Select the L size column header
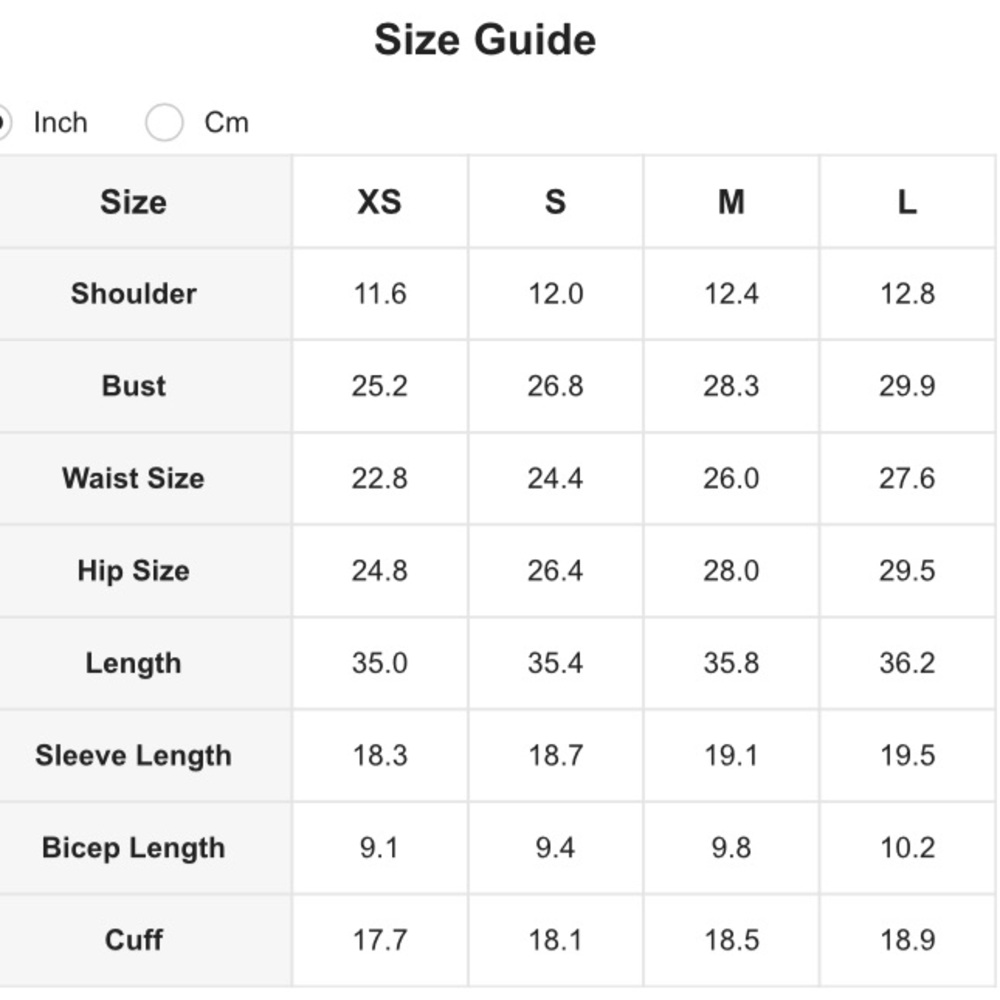Image resolution: width=1000 pixels, height=1000 pixels. (907, 202)
